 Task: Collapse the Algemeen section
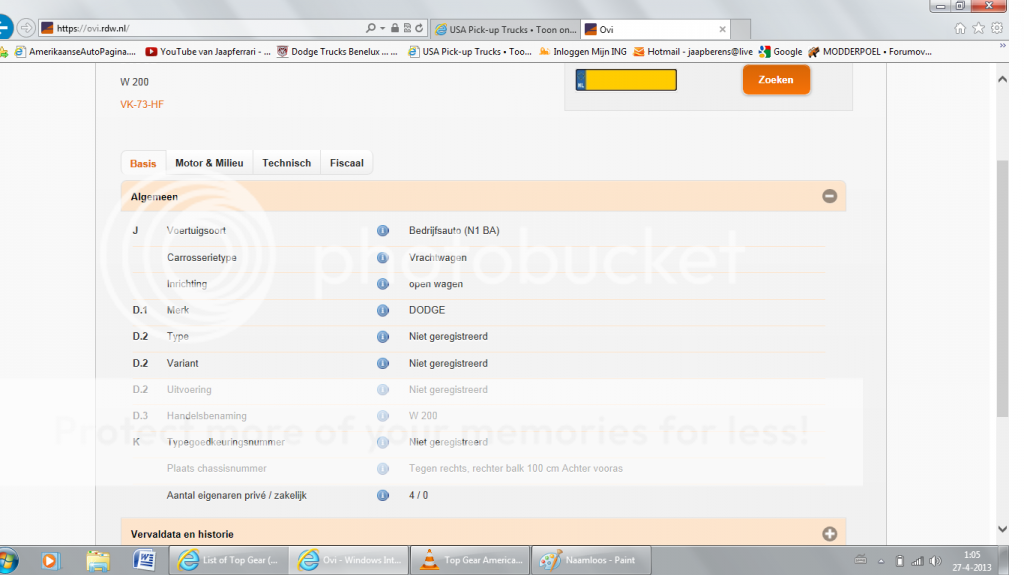tap(829, 196)
